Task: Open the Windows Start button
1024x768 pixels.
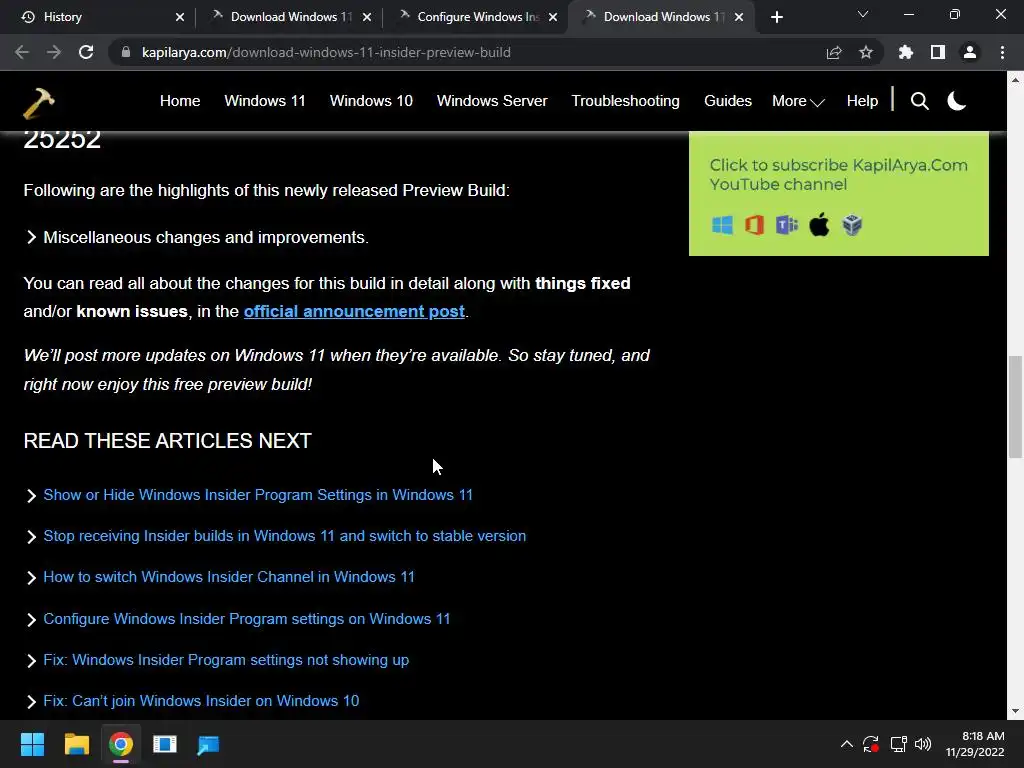Action: [x=32, y=744]
